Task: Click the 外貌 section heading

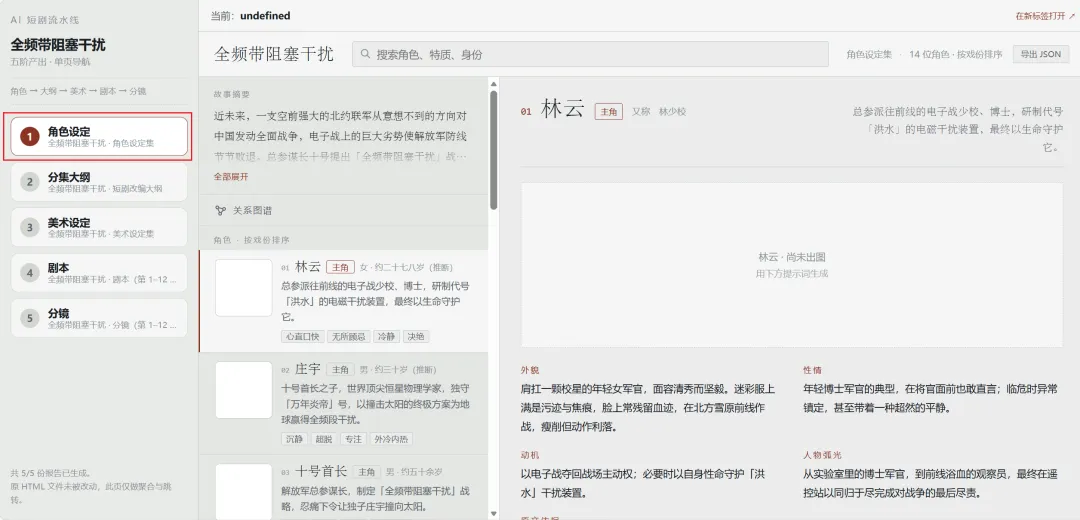Action: [x=530, y=371]
